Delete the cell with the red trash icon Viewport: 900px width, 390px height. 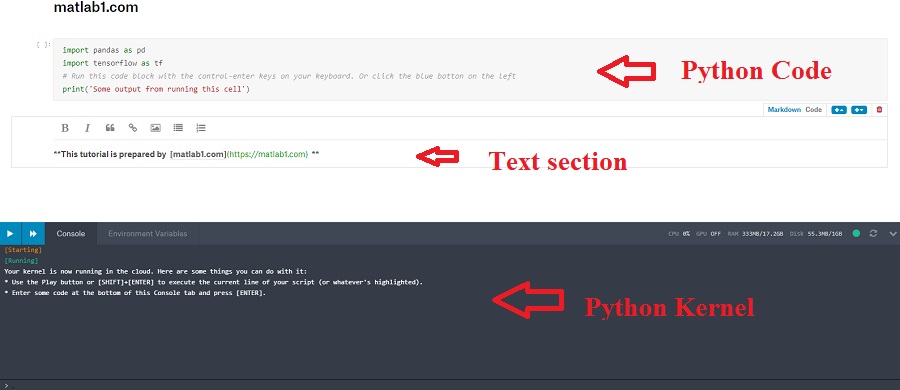click(879, 109)
